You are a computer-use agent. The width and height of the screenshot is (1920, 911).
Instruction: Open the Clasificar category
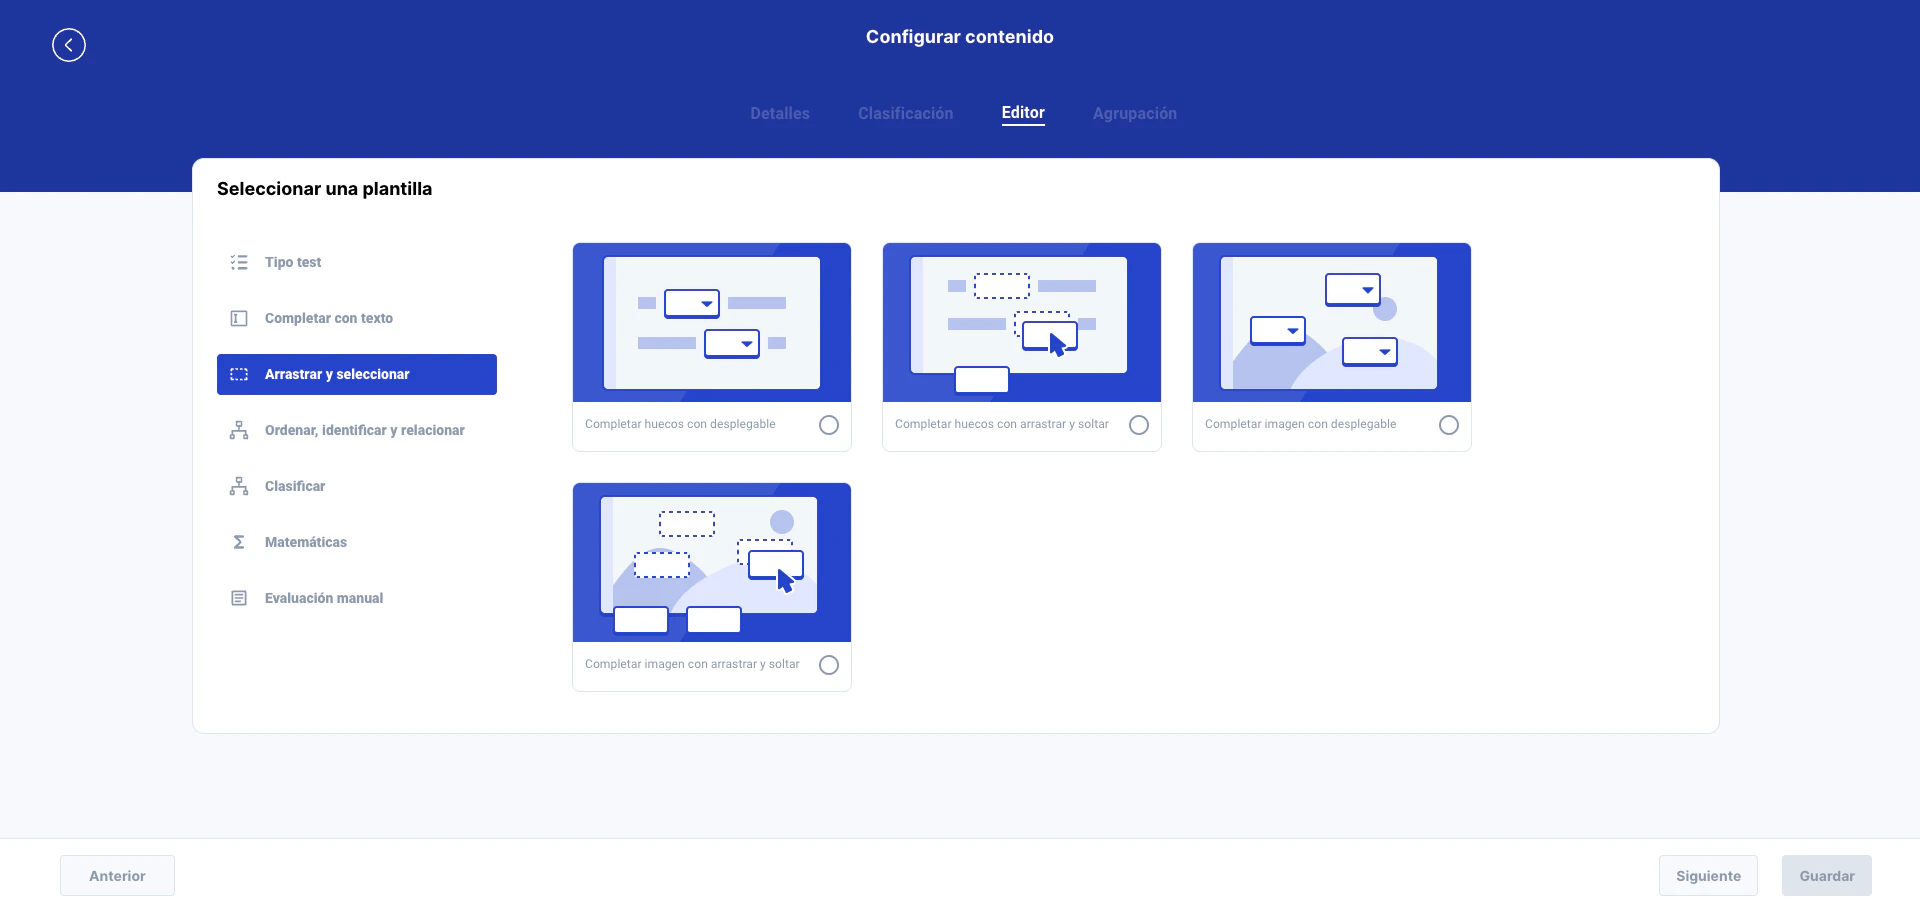(357, 486)
